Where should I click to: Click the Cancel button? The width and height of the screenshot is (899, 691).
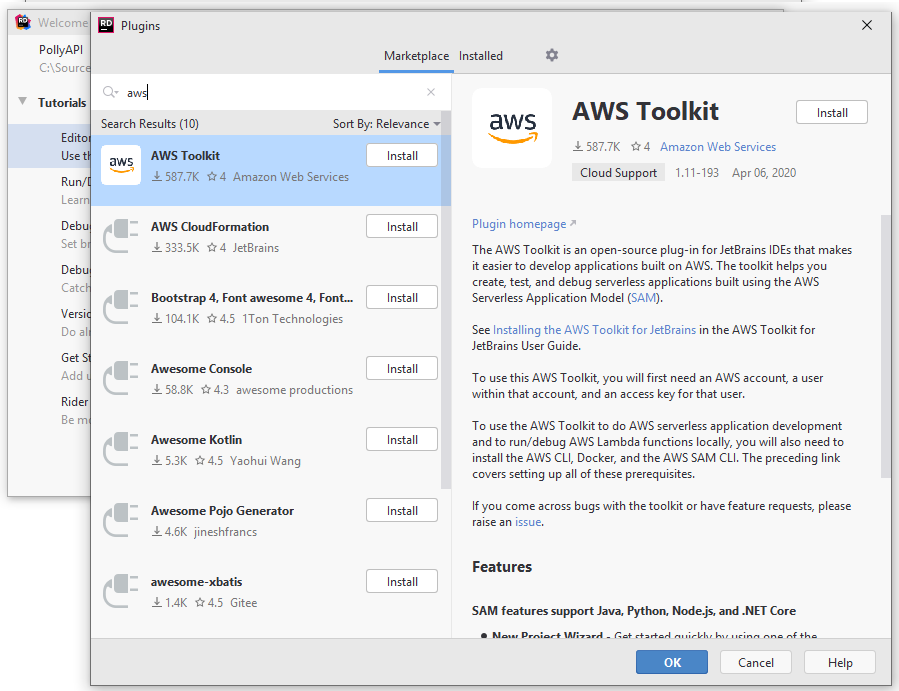756,662
